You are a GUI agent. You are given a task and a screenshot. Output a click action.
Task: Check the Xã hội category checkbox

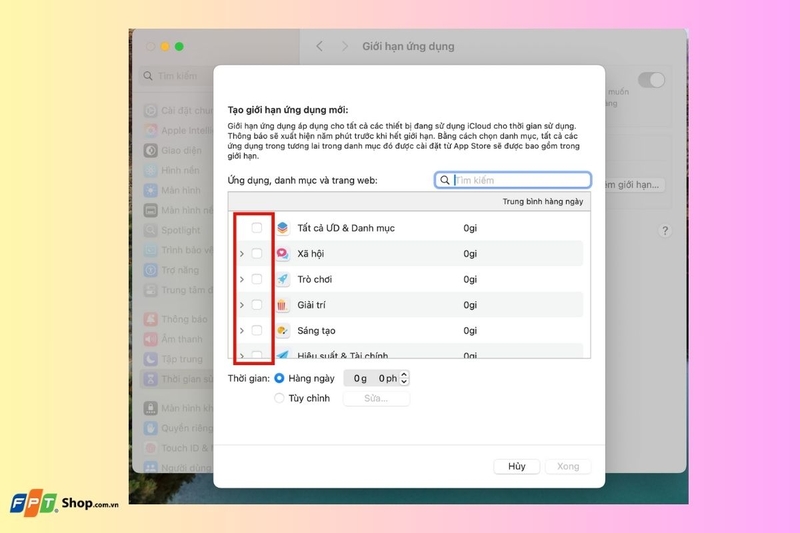(x=257, y=253)
